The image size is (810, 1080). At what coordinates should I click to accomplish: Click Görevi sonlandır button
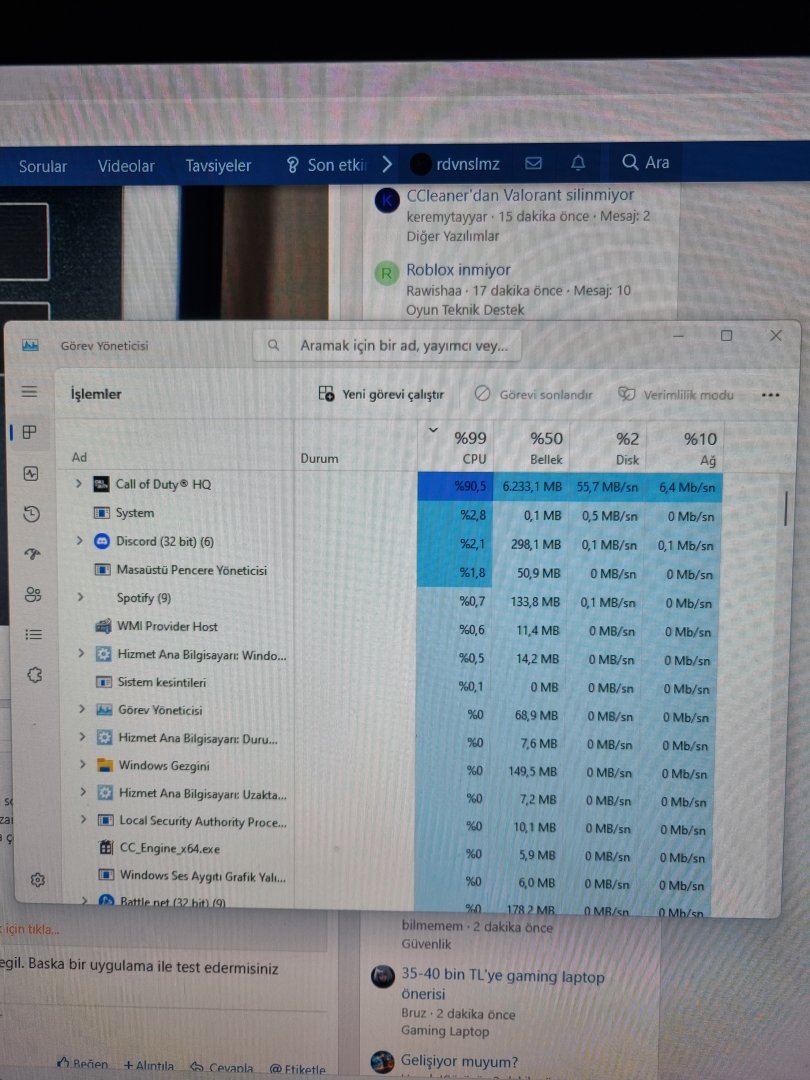tap(534, 395)
